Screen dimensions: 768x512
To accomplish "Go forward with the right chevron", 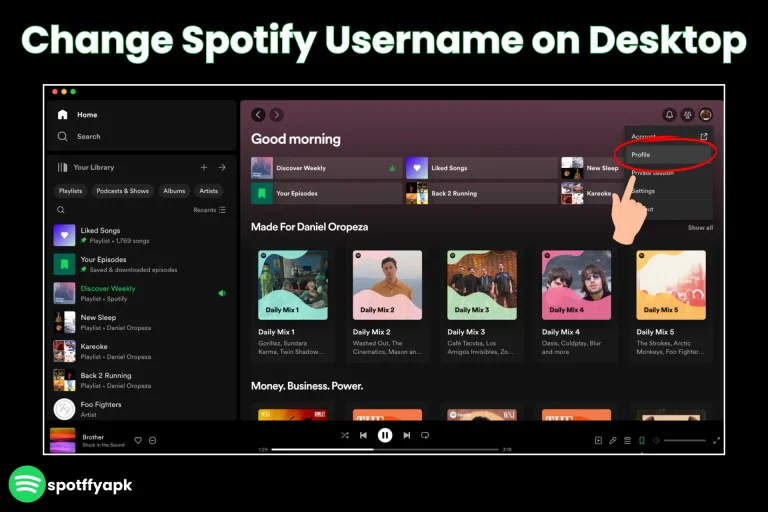I will click(x=277, y=115).
